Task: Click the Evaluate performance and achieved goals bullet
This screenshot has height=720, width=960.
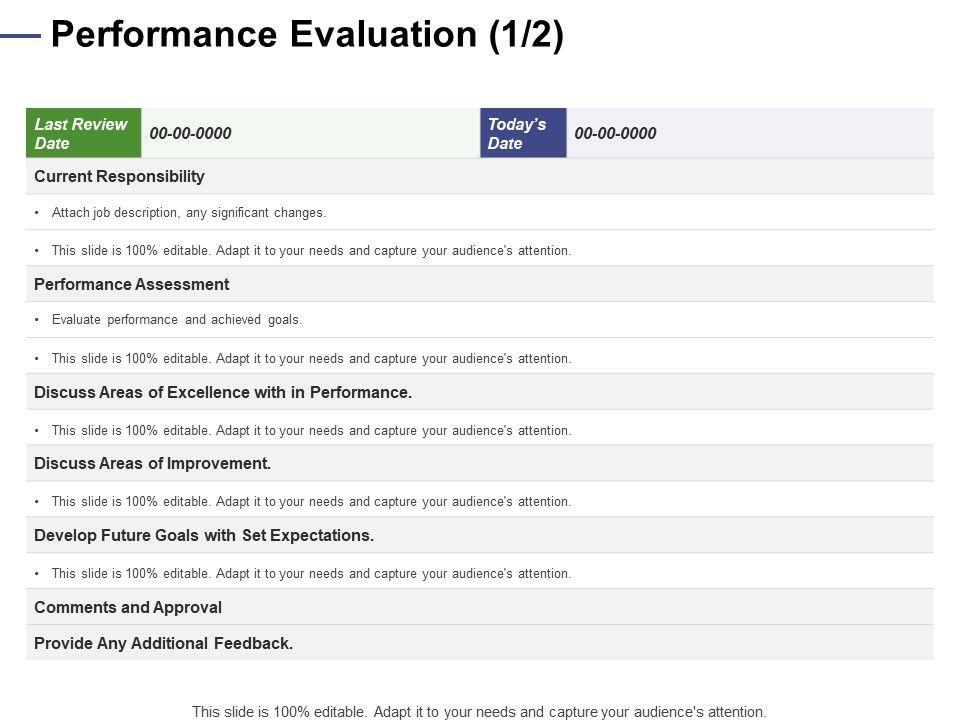Action: (176, 320)
